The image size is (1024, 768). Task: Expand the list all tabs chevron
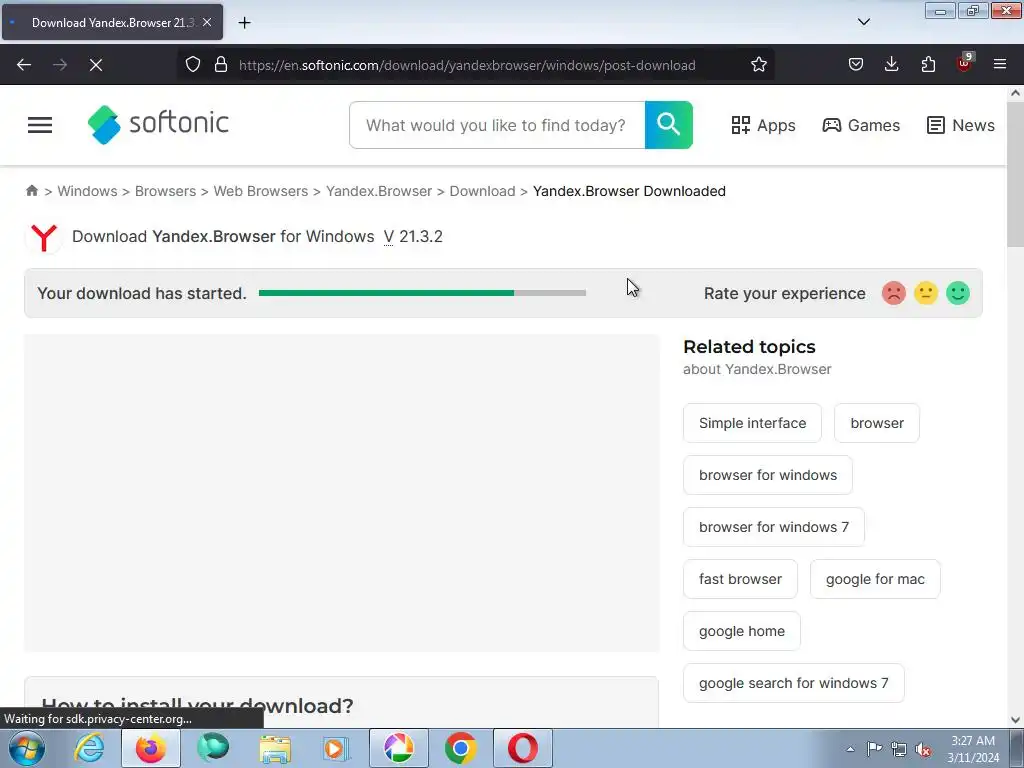[863, 22]
